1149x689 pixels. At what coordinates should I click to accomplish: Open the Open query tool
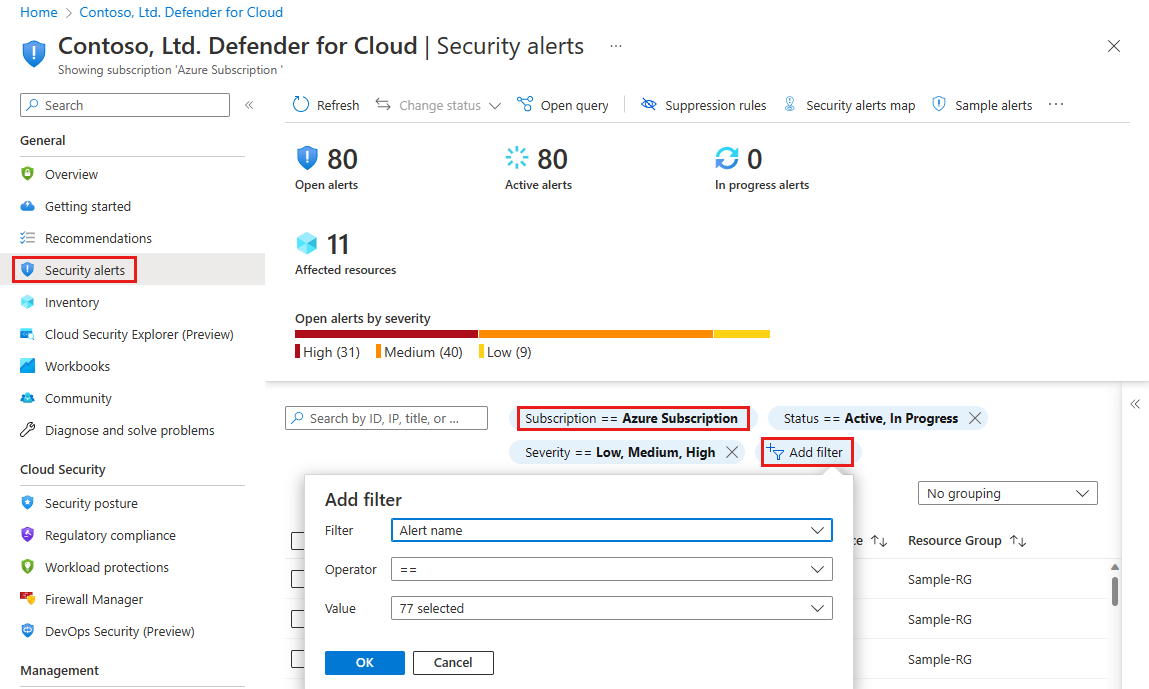563,105
